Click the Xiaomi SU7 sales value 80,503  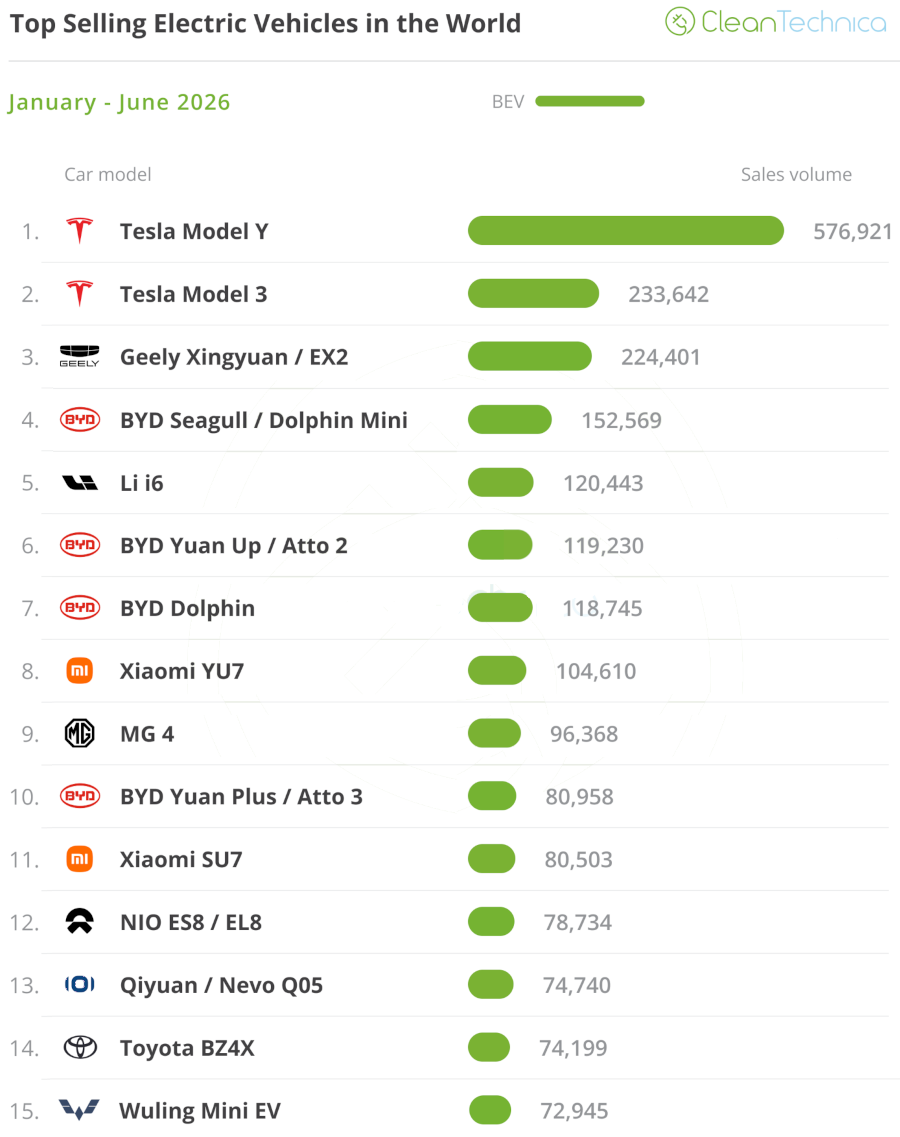point(579,859)
